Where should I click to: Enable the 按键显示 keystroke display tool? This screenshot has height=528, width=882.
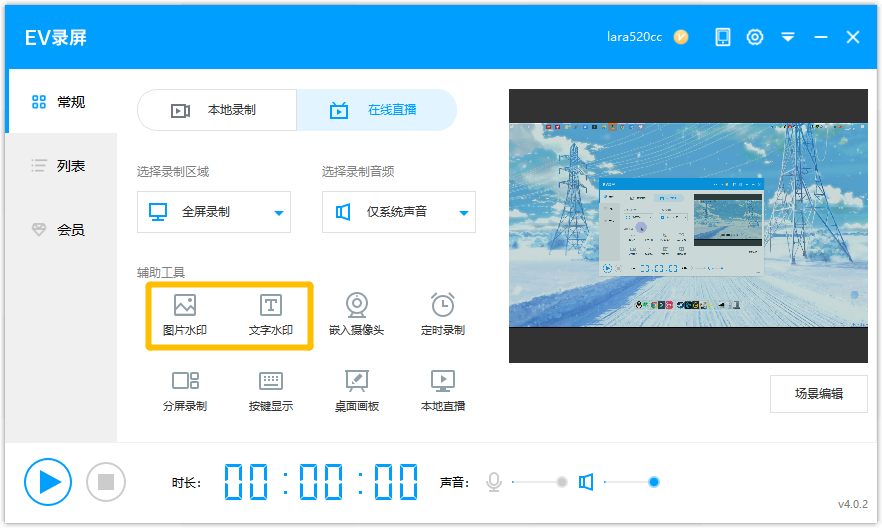click(x=270, y=390)
